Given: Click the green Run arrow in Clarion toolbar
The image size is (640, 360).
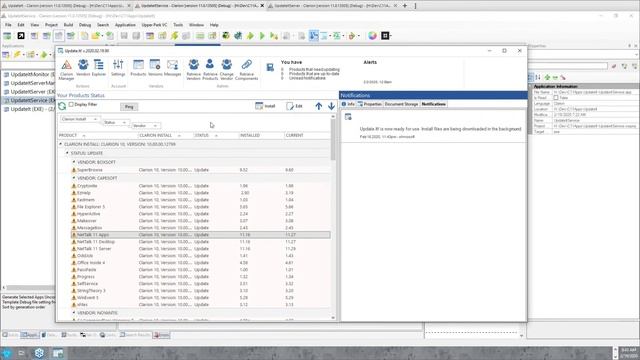Looking at the screenshot, I should coord(262,36).
